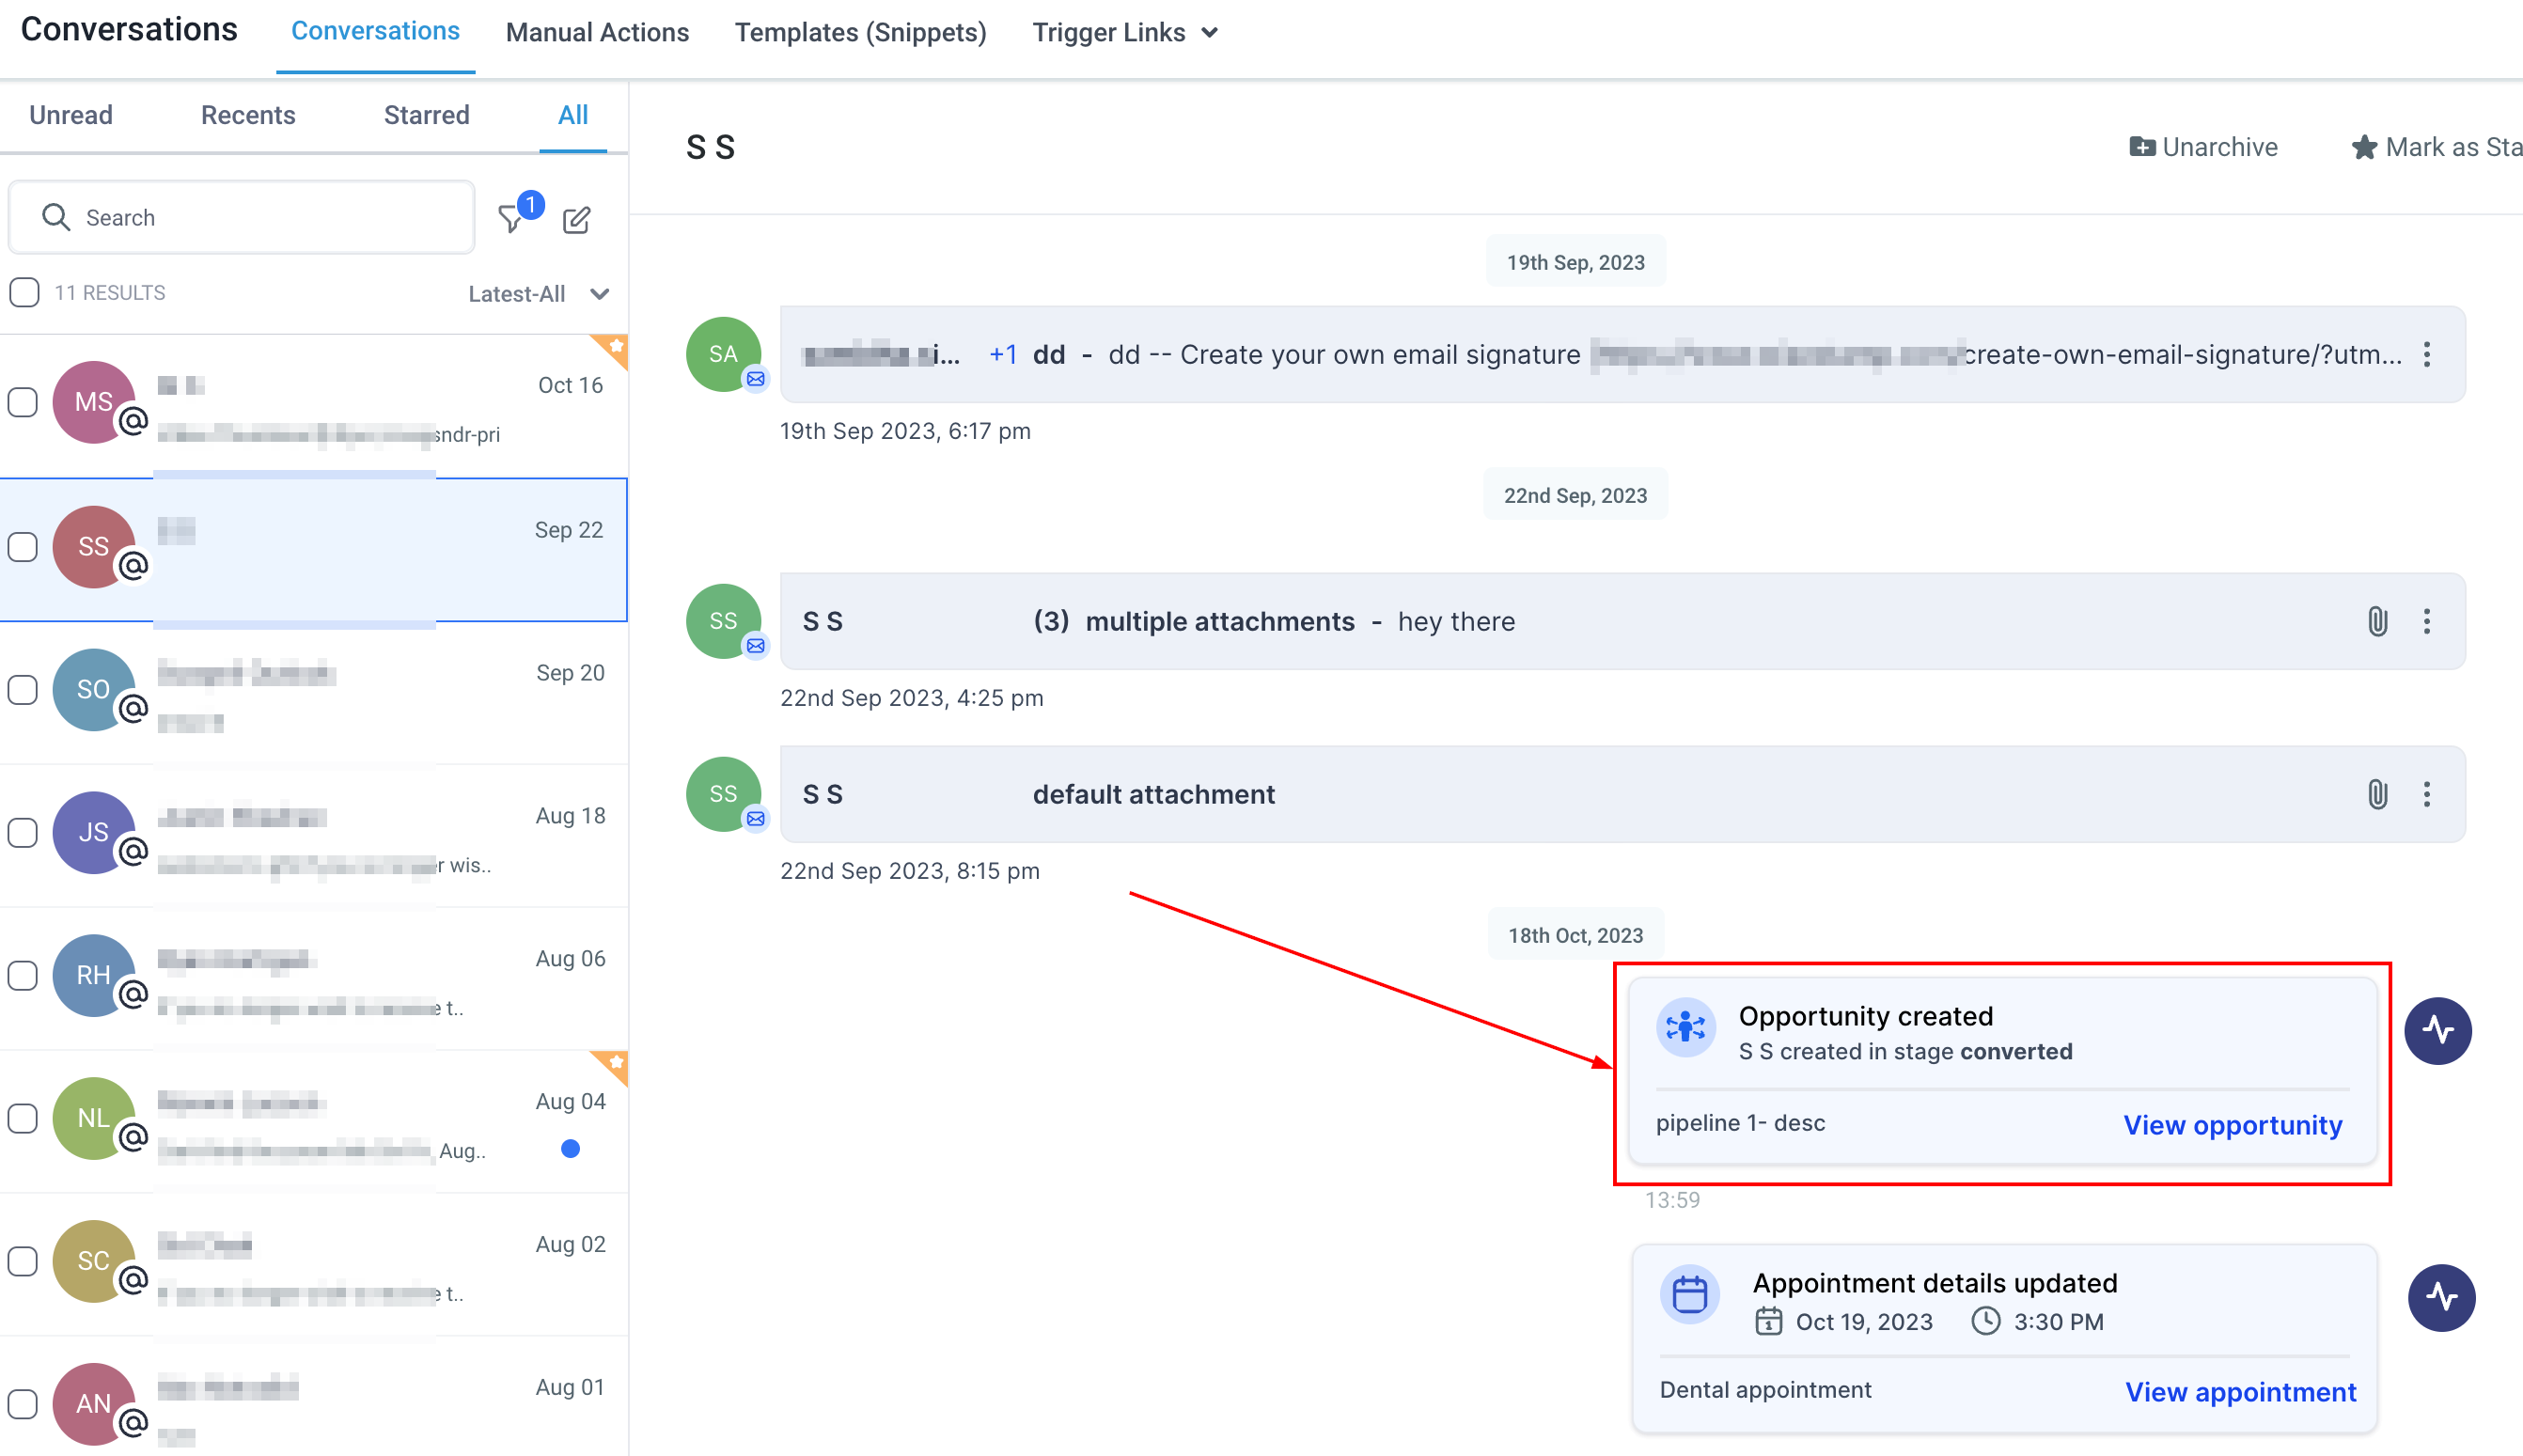Toggle the select-all results checkbox
Viewport: 2523px width, 1456px height.
[x=24, y=292]
